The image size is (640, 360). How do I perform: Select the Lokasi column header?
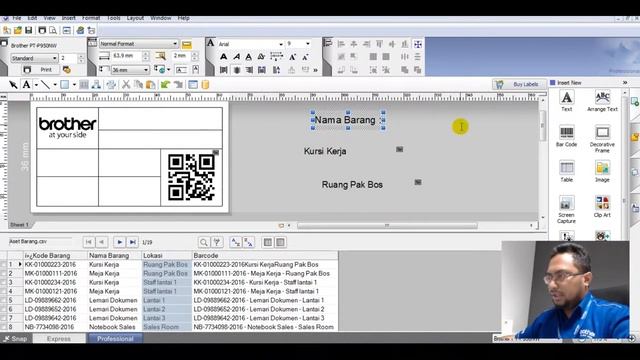167,256
